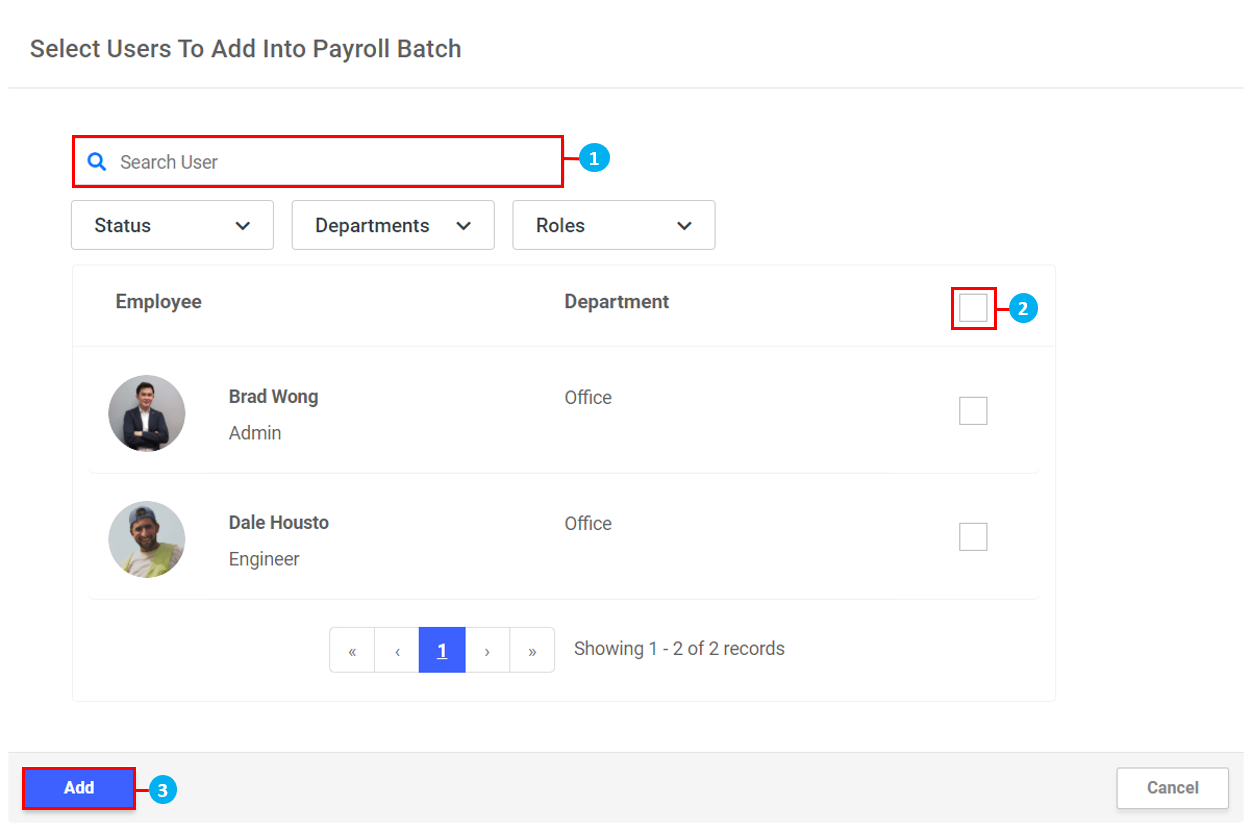
Task: Select Dale Housto's checkbox
Action: [x=973, y=537]
